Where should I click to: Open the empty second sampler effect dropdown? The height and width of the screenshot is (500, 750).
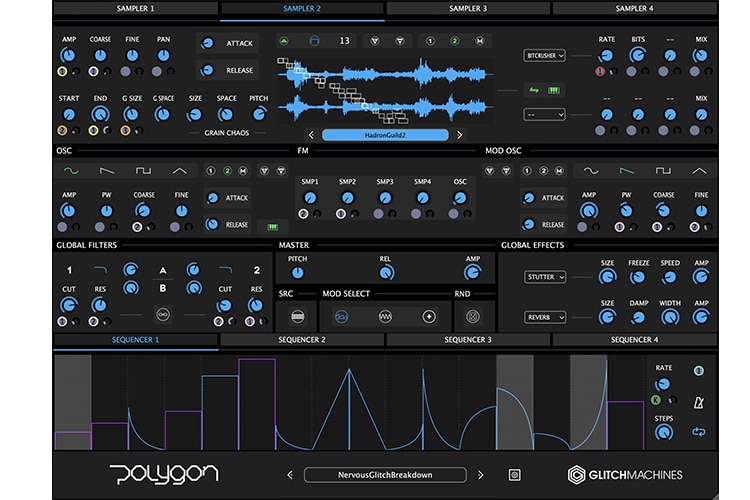coord(544,115)
